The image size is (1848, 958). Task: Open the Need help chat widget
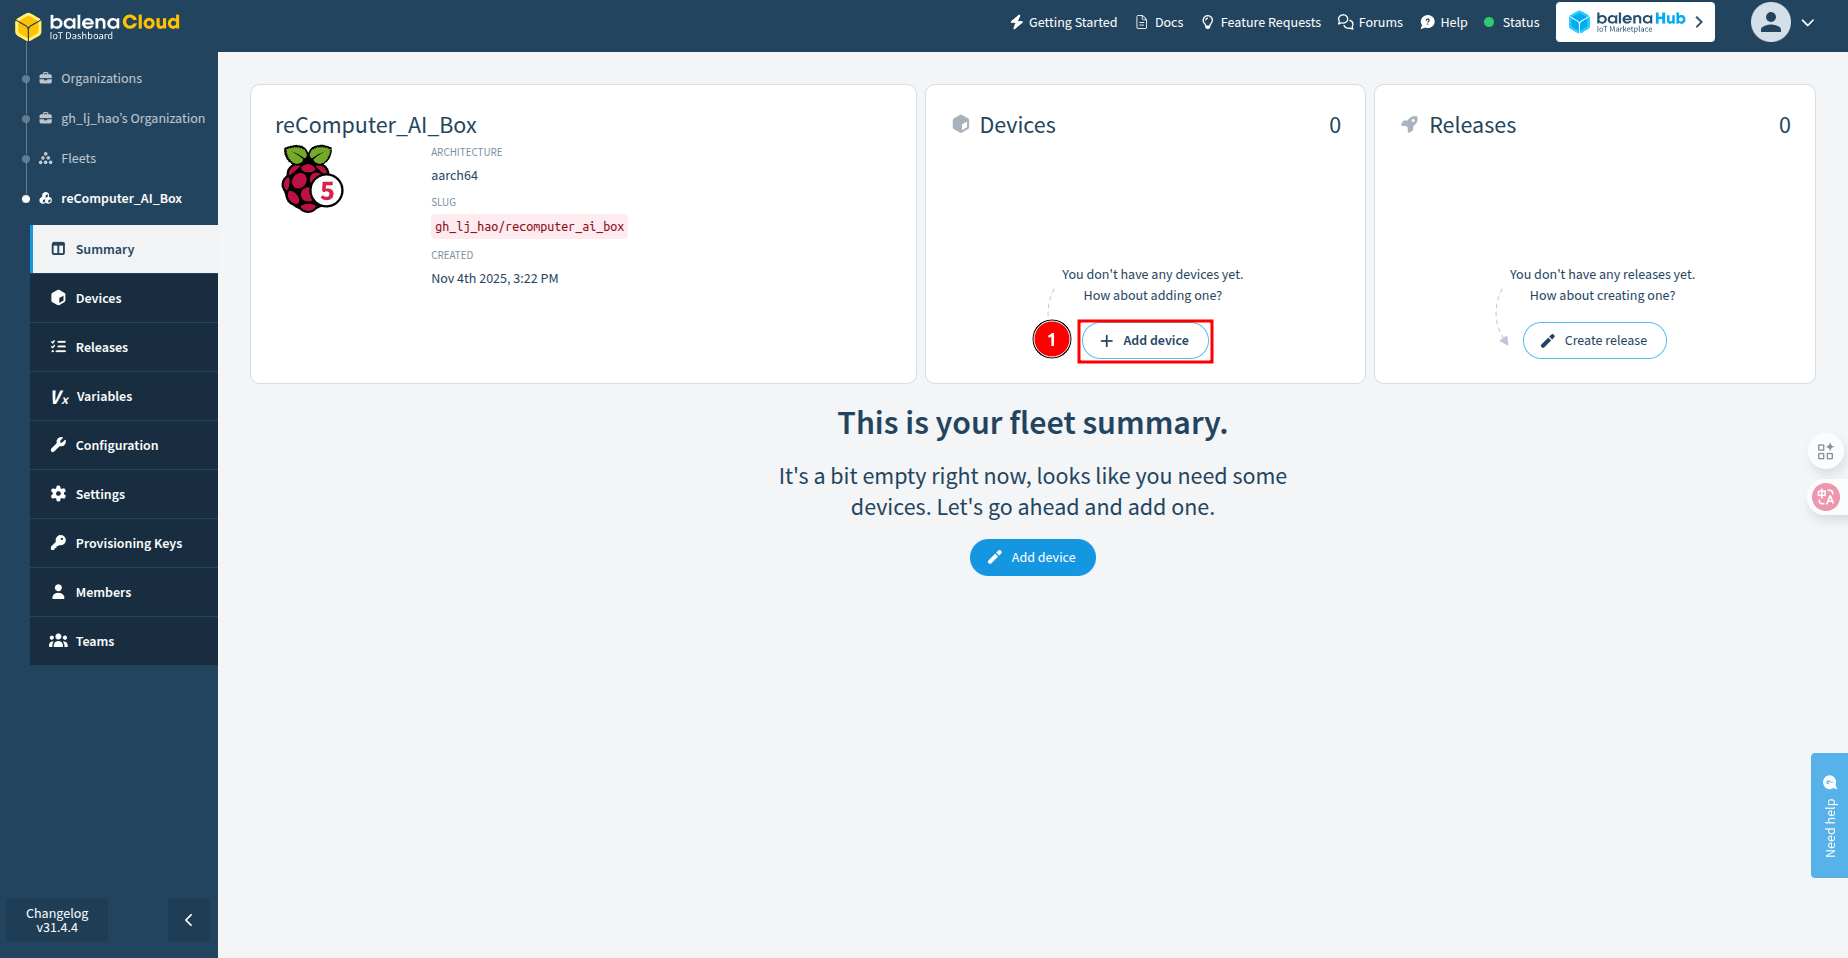[x=1829, y=815]
